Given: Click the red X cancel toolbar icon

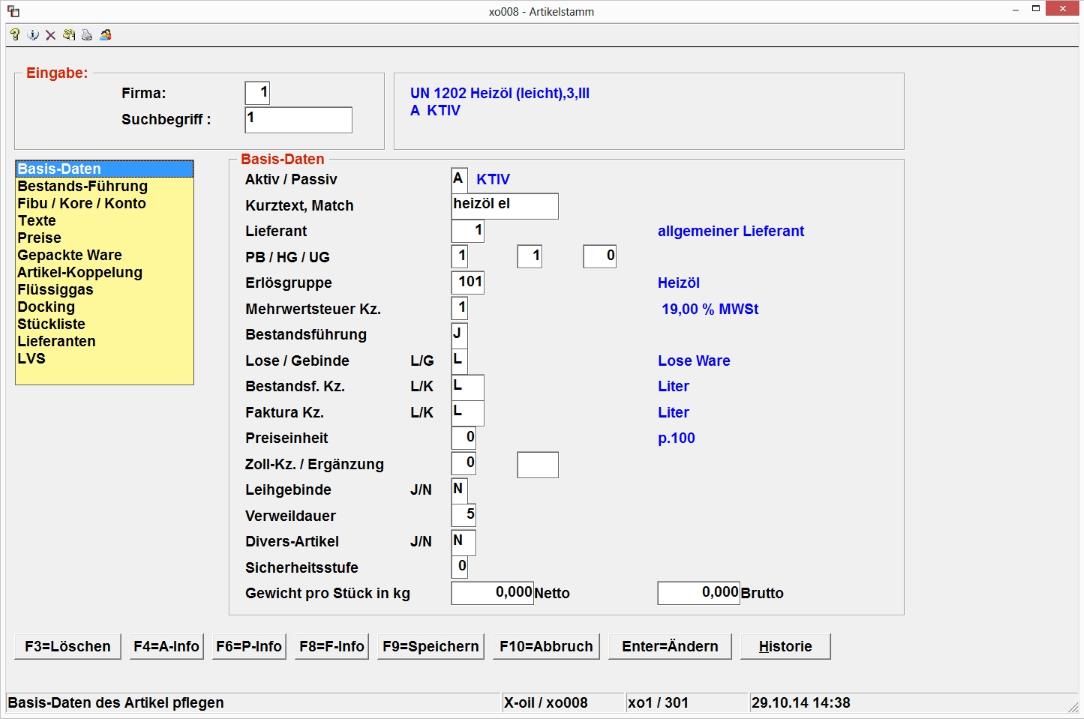Looking at the screenshot, I should point(50,35).
